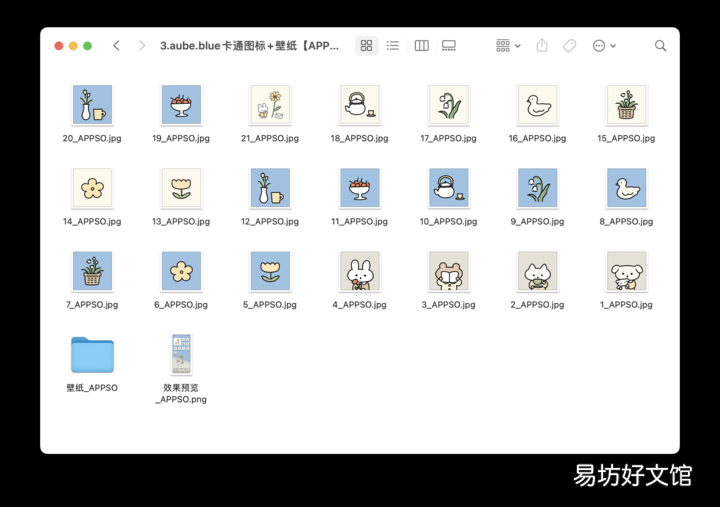Image resolution: width=720 pixels, height=507 pixels.
Task: Click the file name 6_APPSO.jpg
Action: click(181, 304)
